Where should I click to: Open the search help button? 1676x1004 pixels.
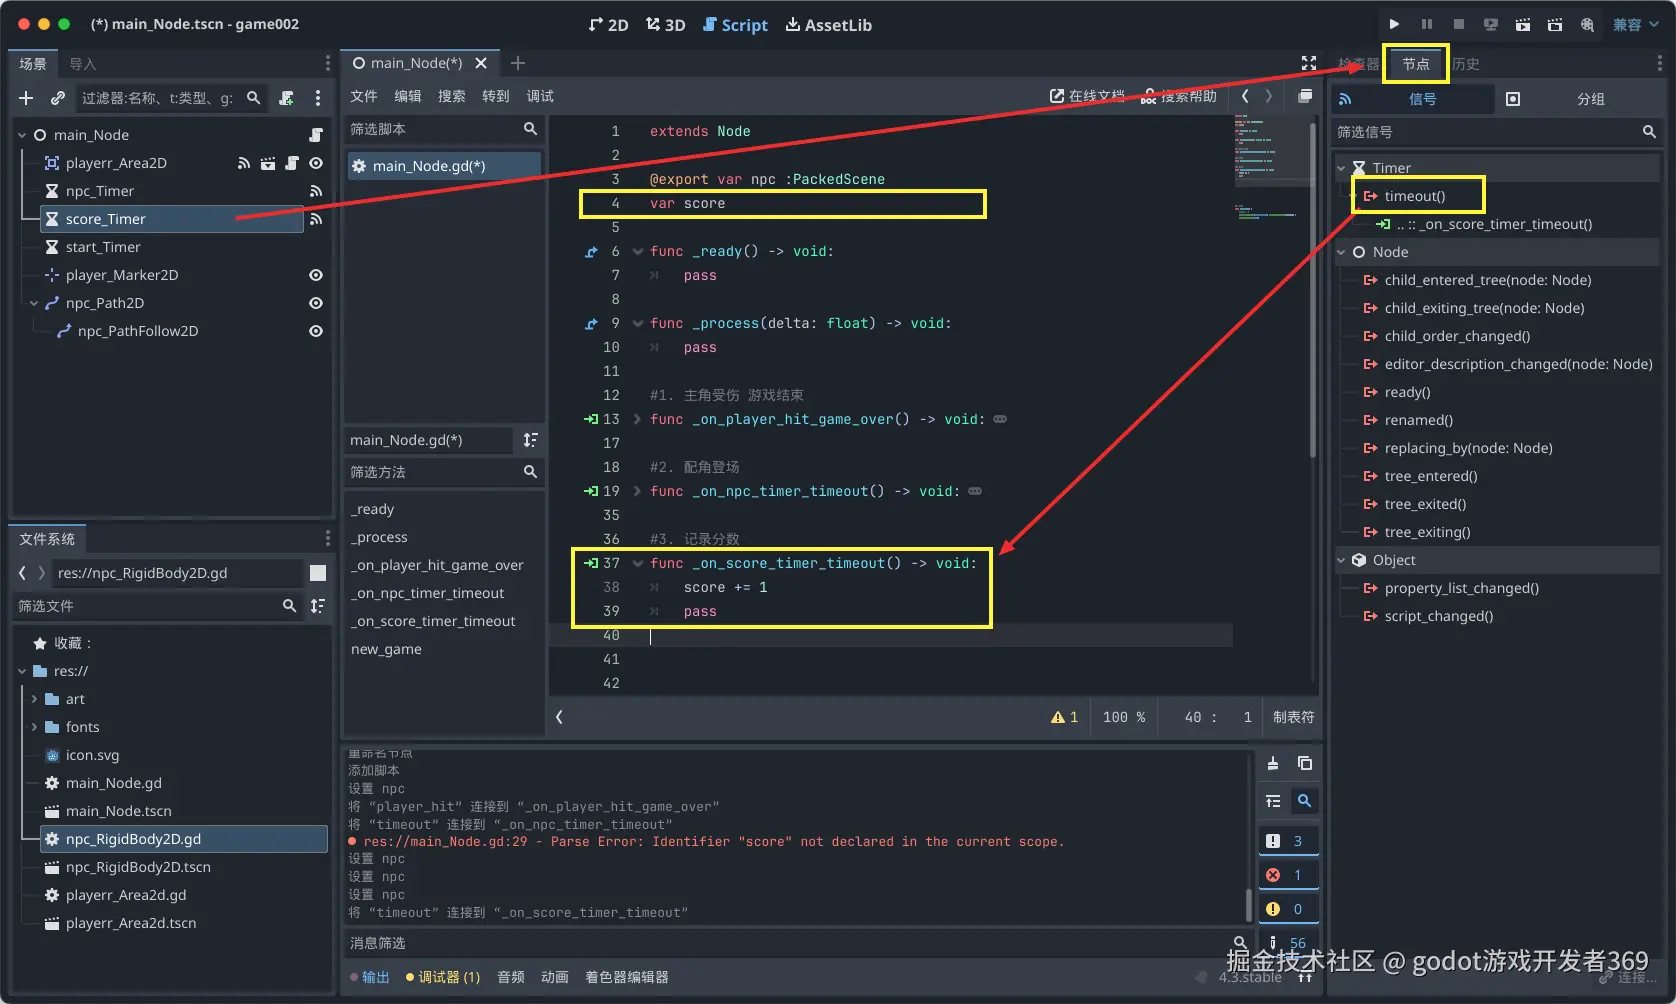[x=1180, y=96]
